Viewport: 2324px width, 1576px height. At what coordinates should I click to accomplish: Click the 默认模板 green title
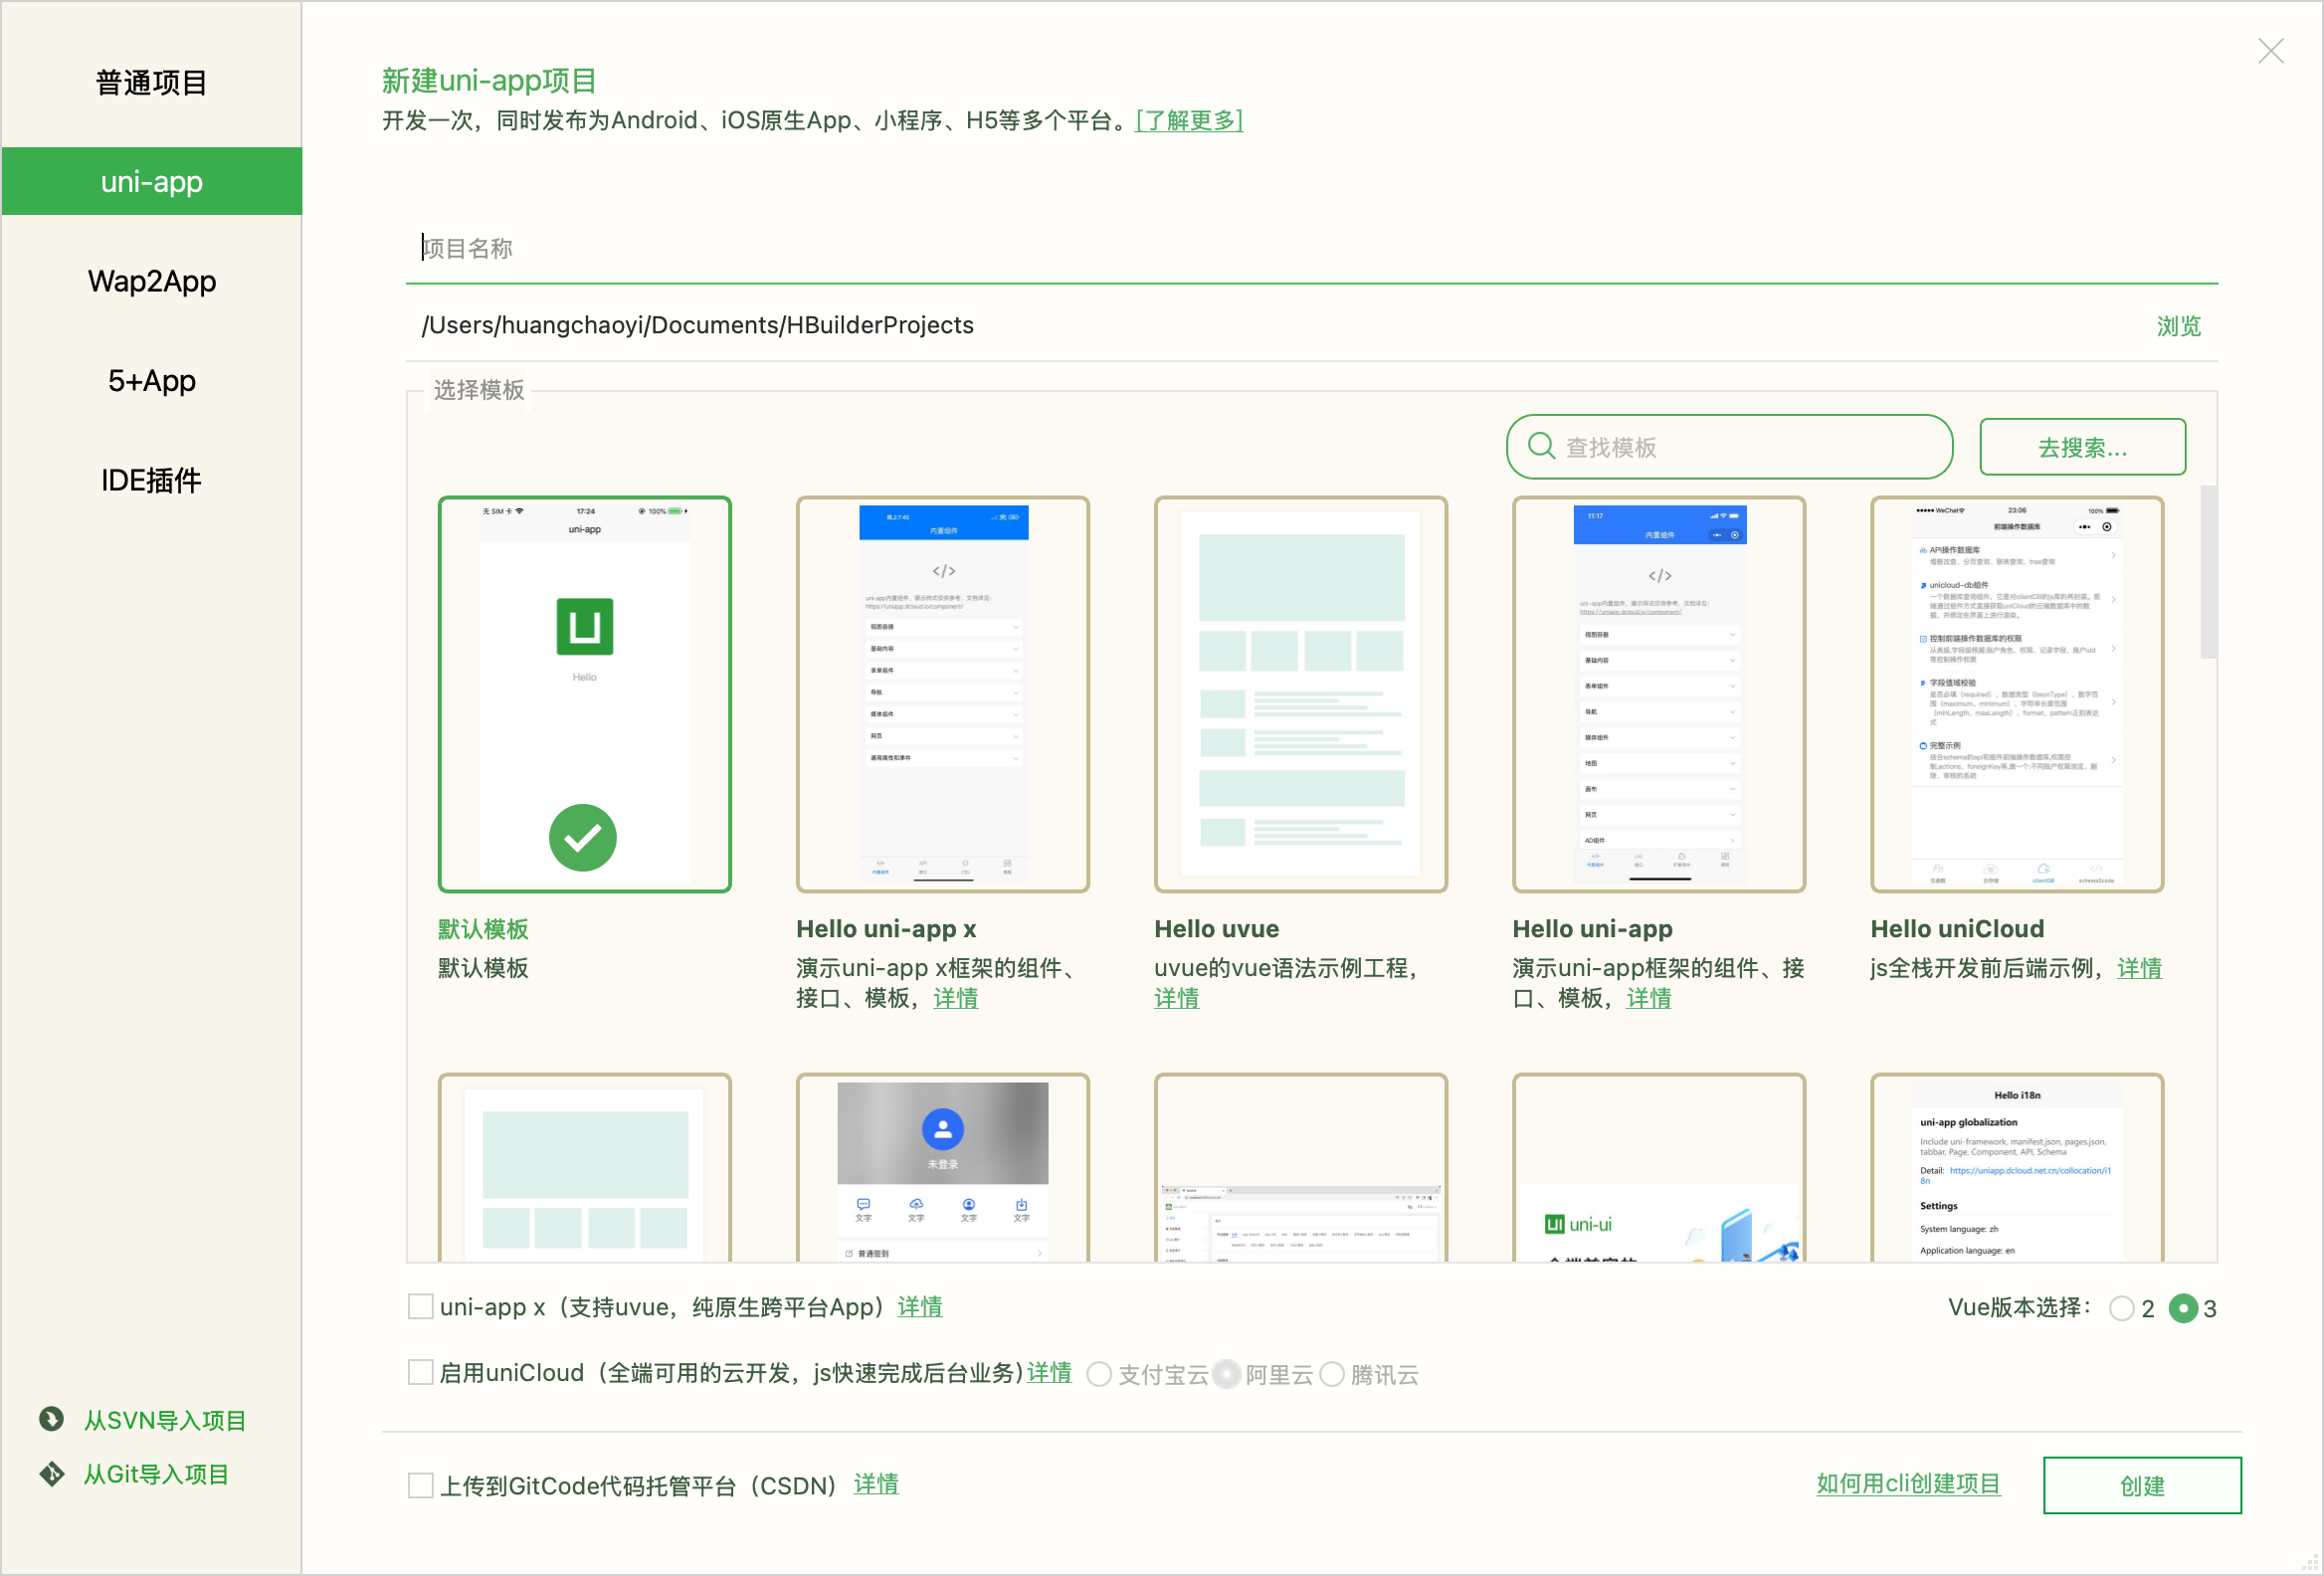point(483,929)
